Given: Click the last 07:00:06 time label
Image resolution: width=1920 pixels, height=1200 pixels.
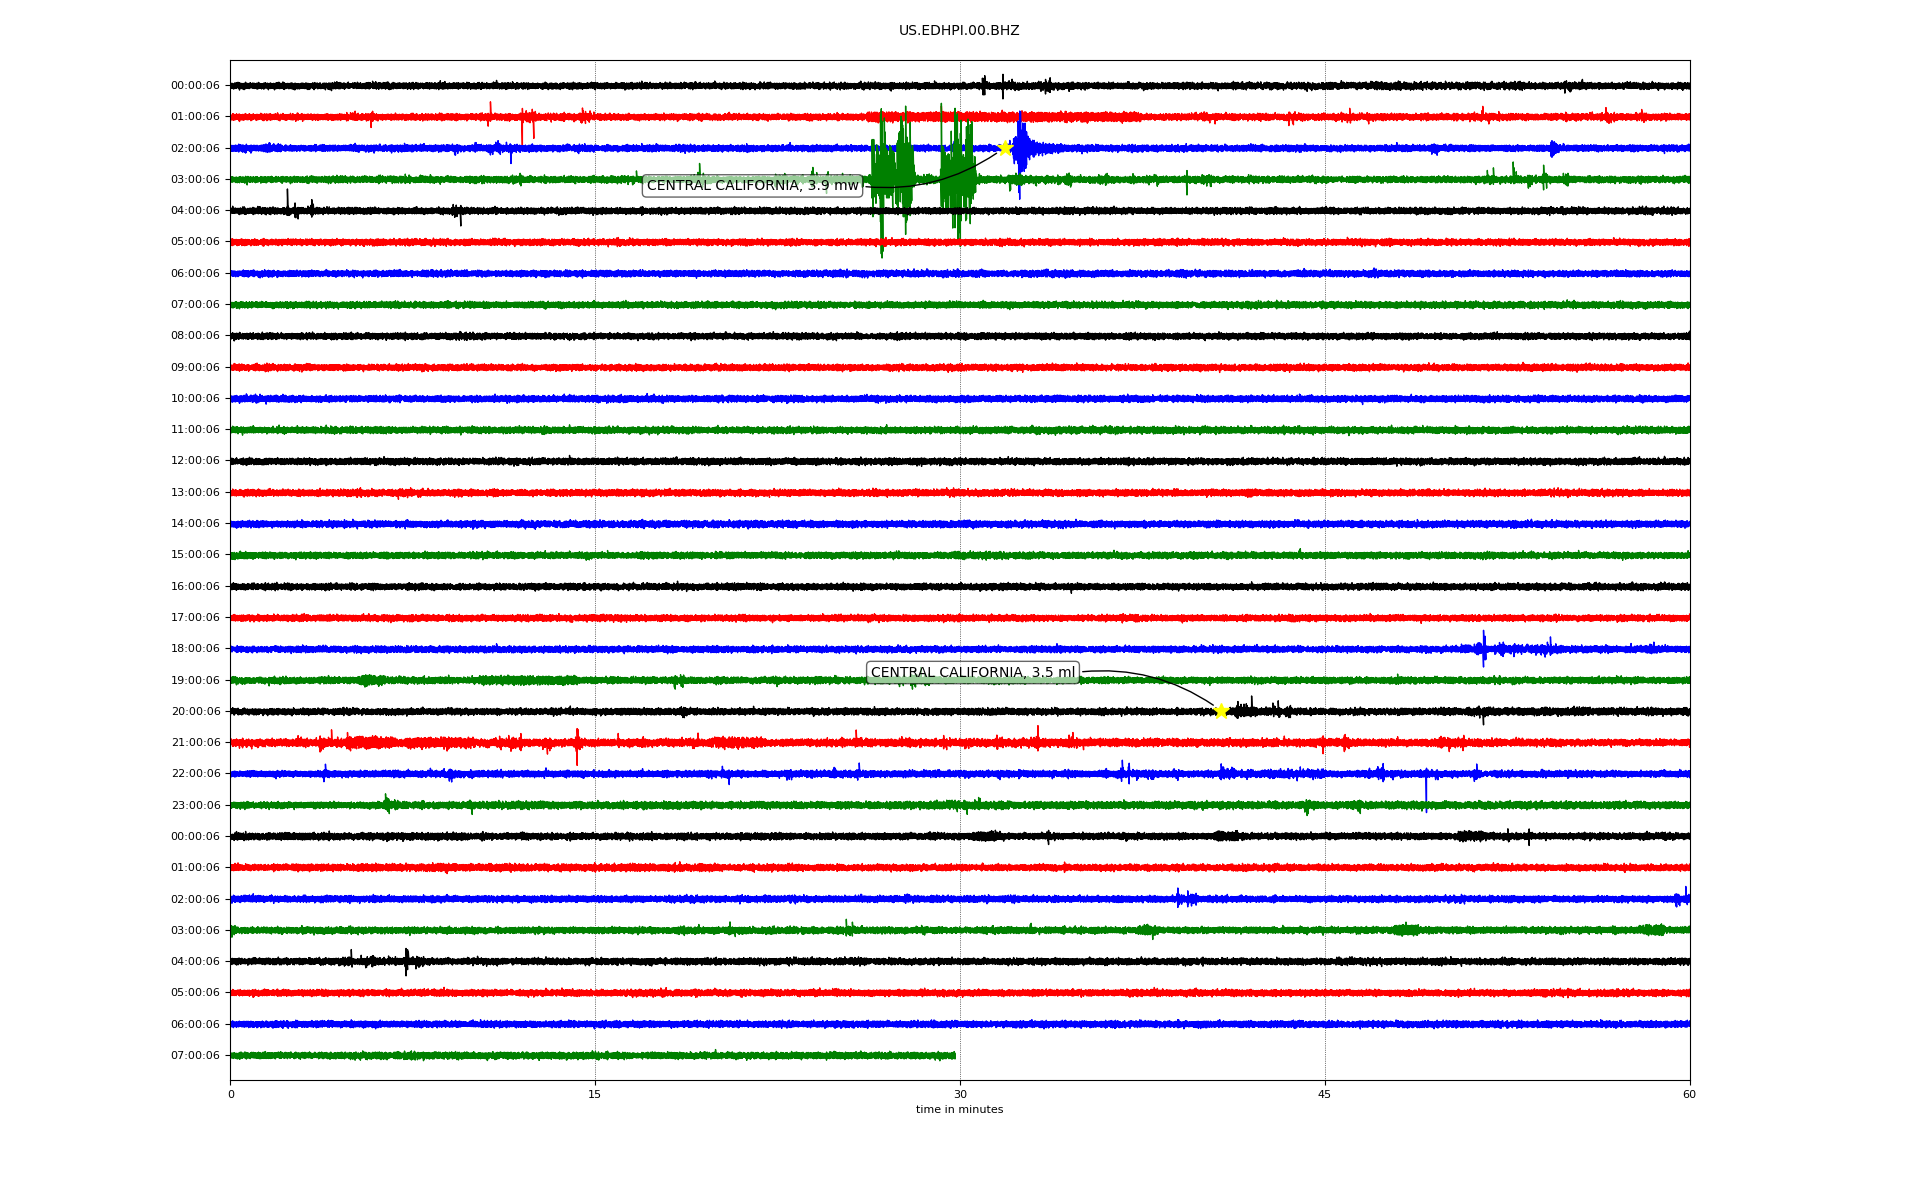Looking at the screenshot, I should point(195,1056).
